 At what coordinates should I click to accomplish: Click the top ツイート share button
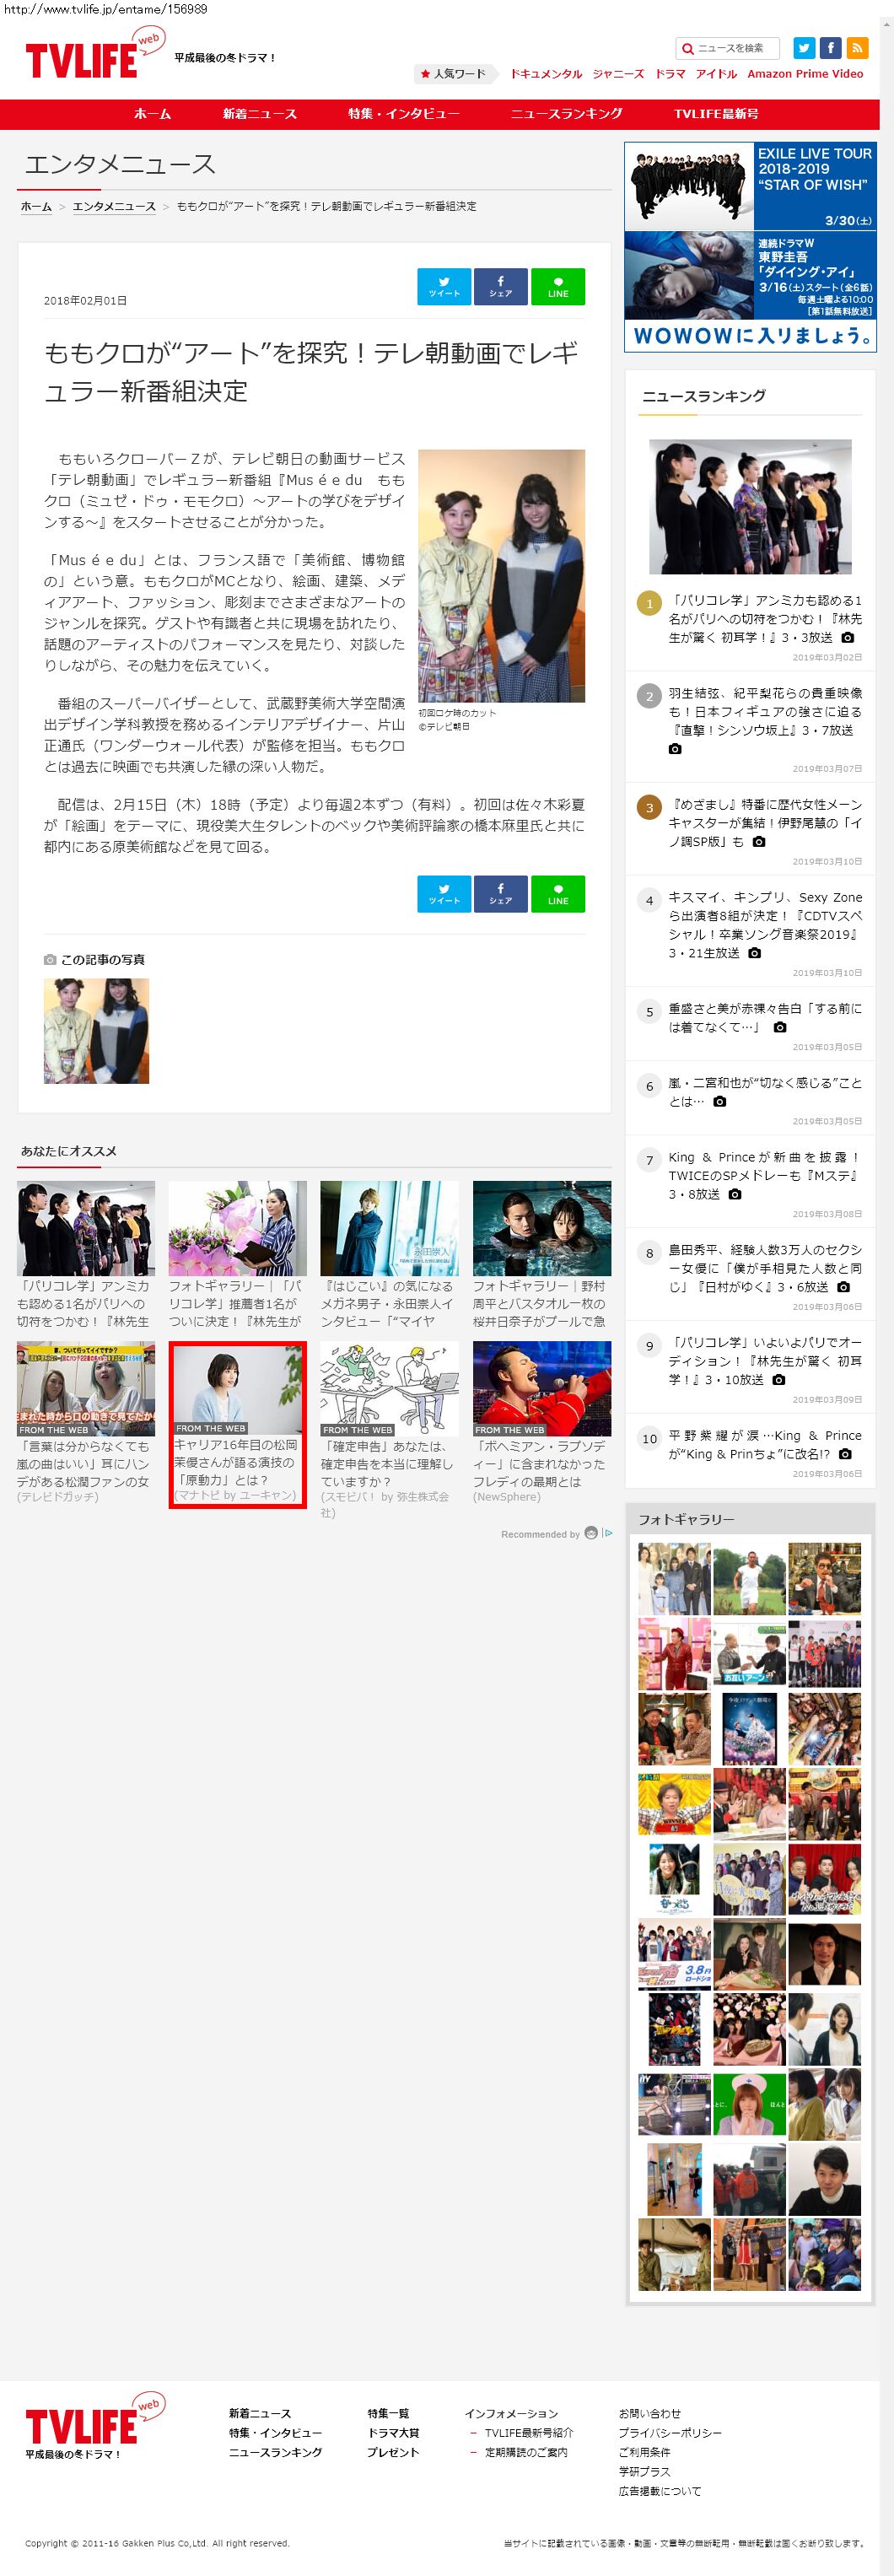444,287
